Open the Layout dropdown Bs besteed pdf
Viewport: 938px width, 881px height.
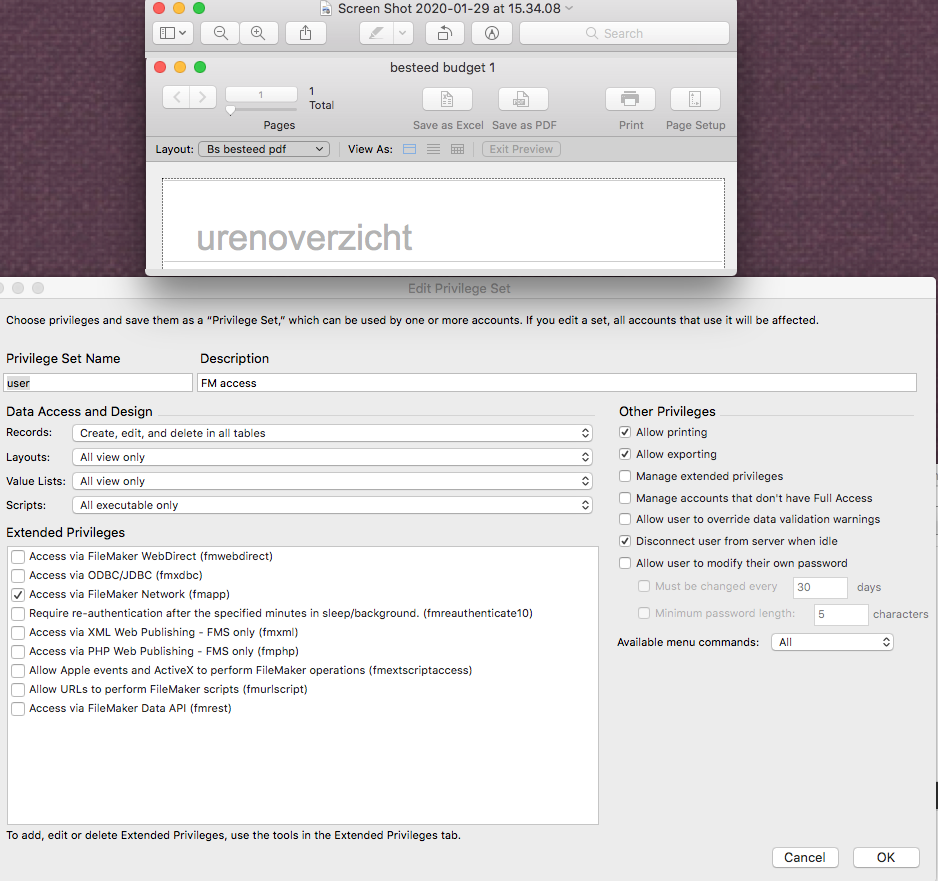point(264,149)
